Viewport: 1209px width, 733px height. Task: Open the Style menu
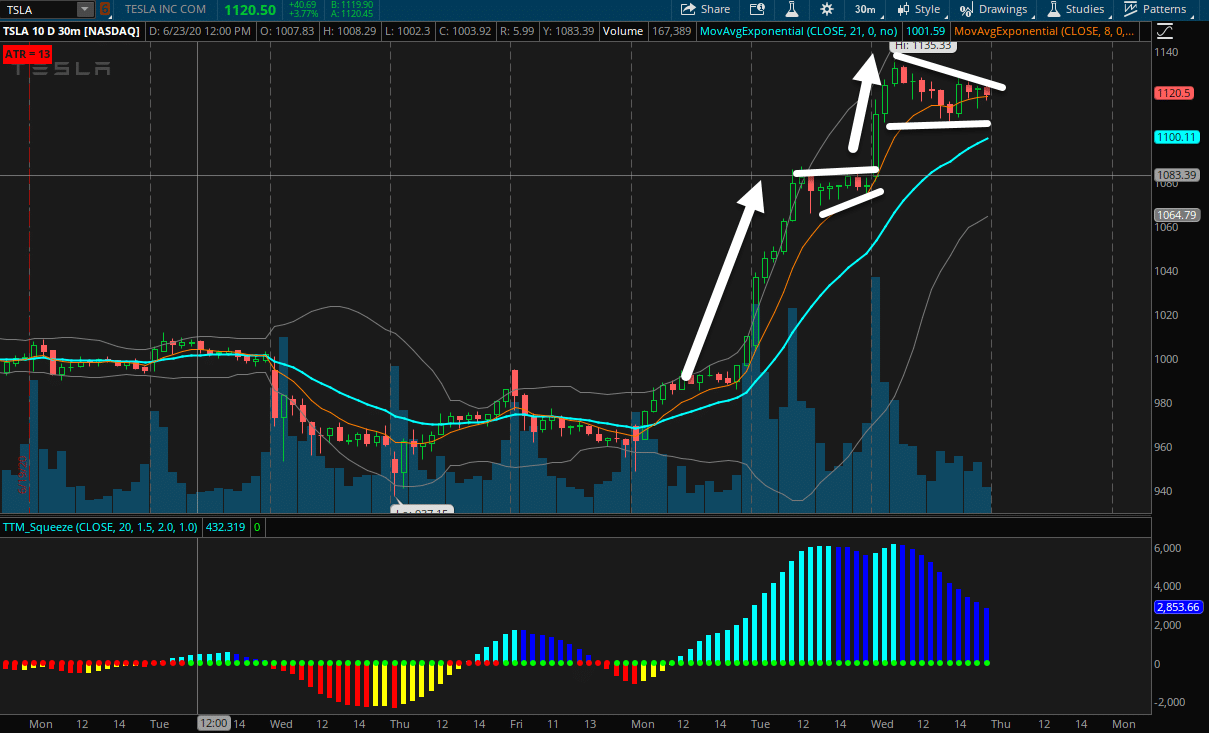click(x=921, y=9)
